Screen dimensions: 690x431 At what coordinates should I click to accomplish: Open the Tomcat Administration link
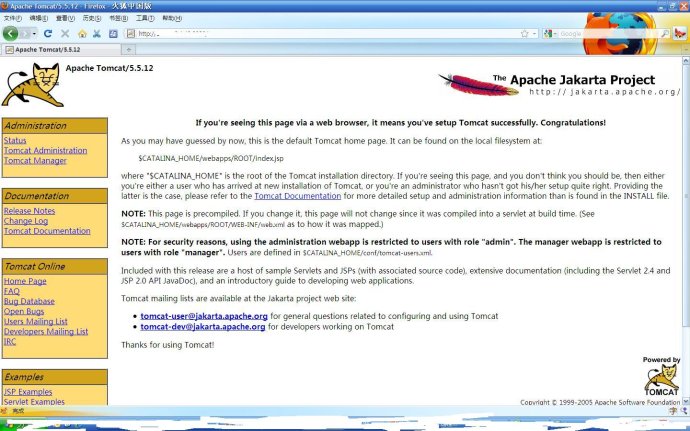coord(45,151)
